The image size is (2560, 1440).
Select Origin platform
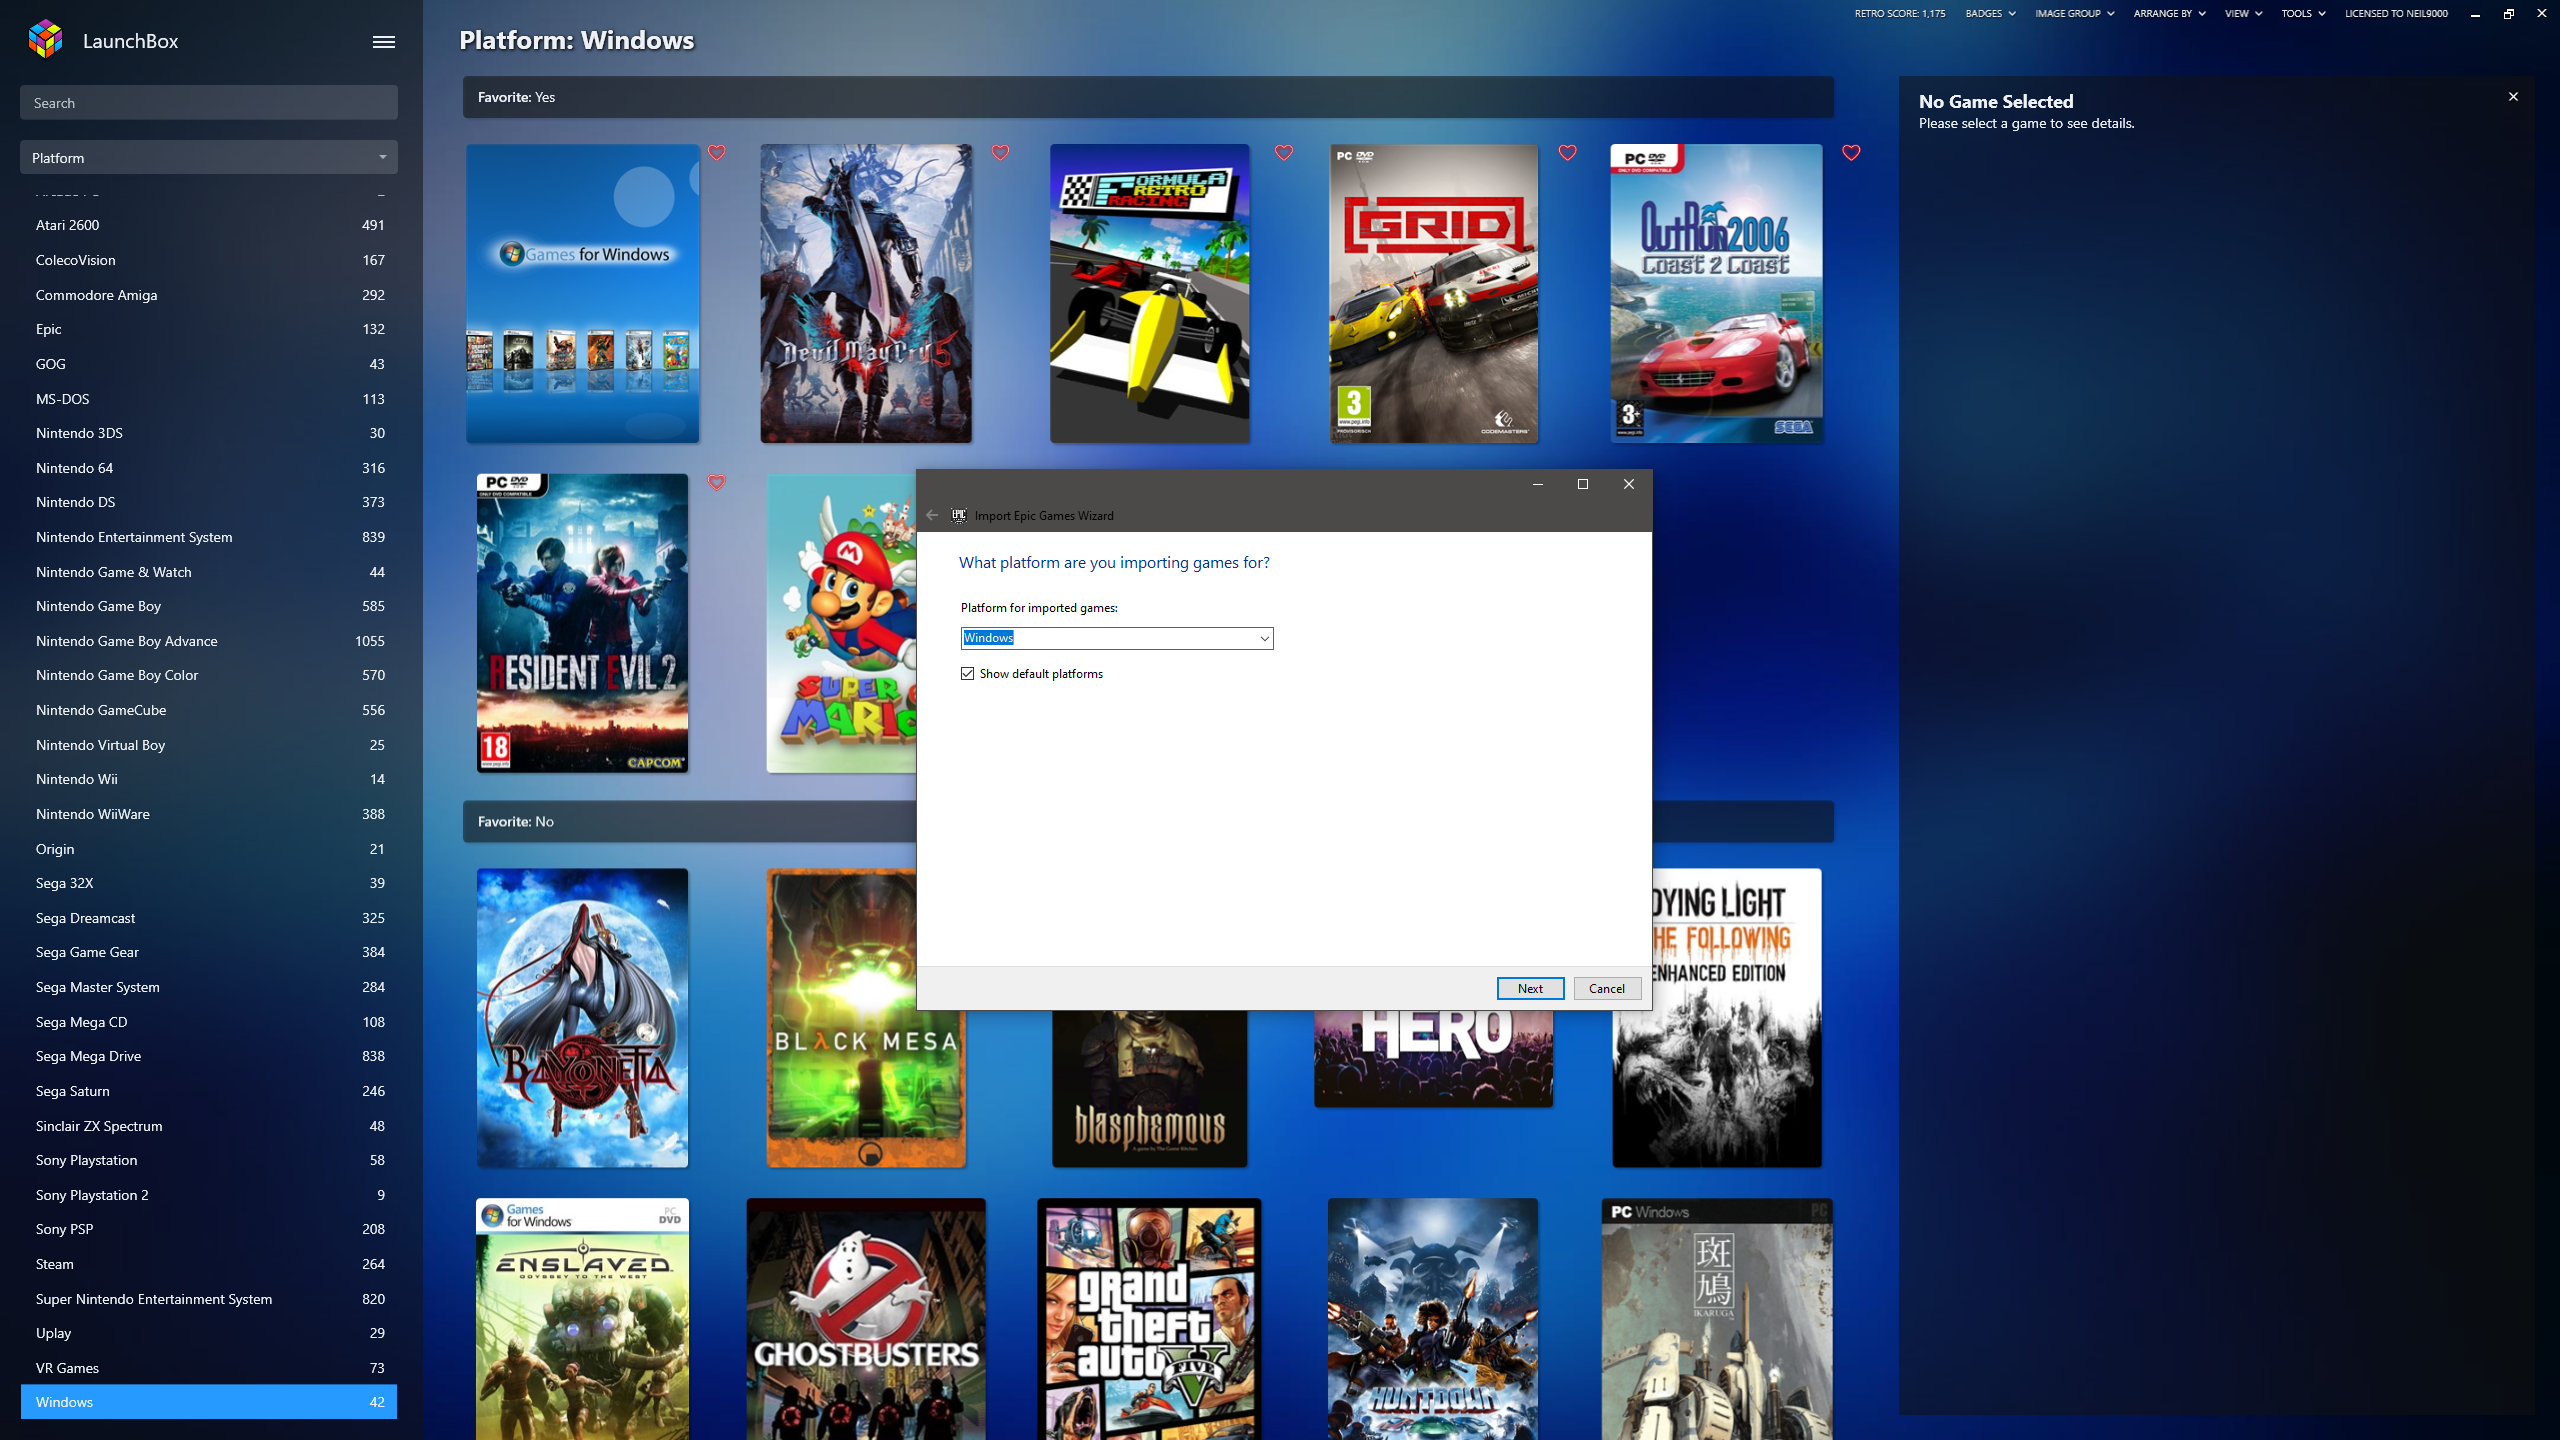[x=209, y=849]
